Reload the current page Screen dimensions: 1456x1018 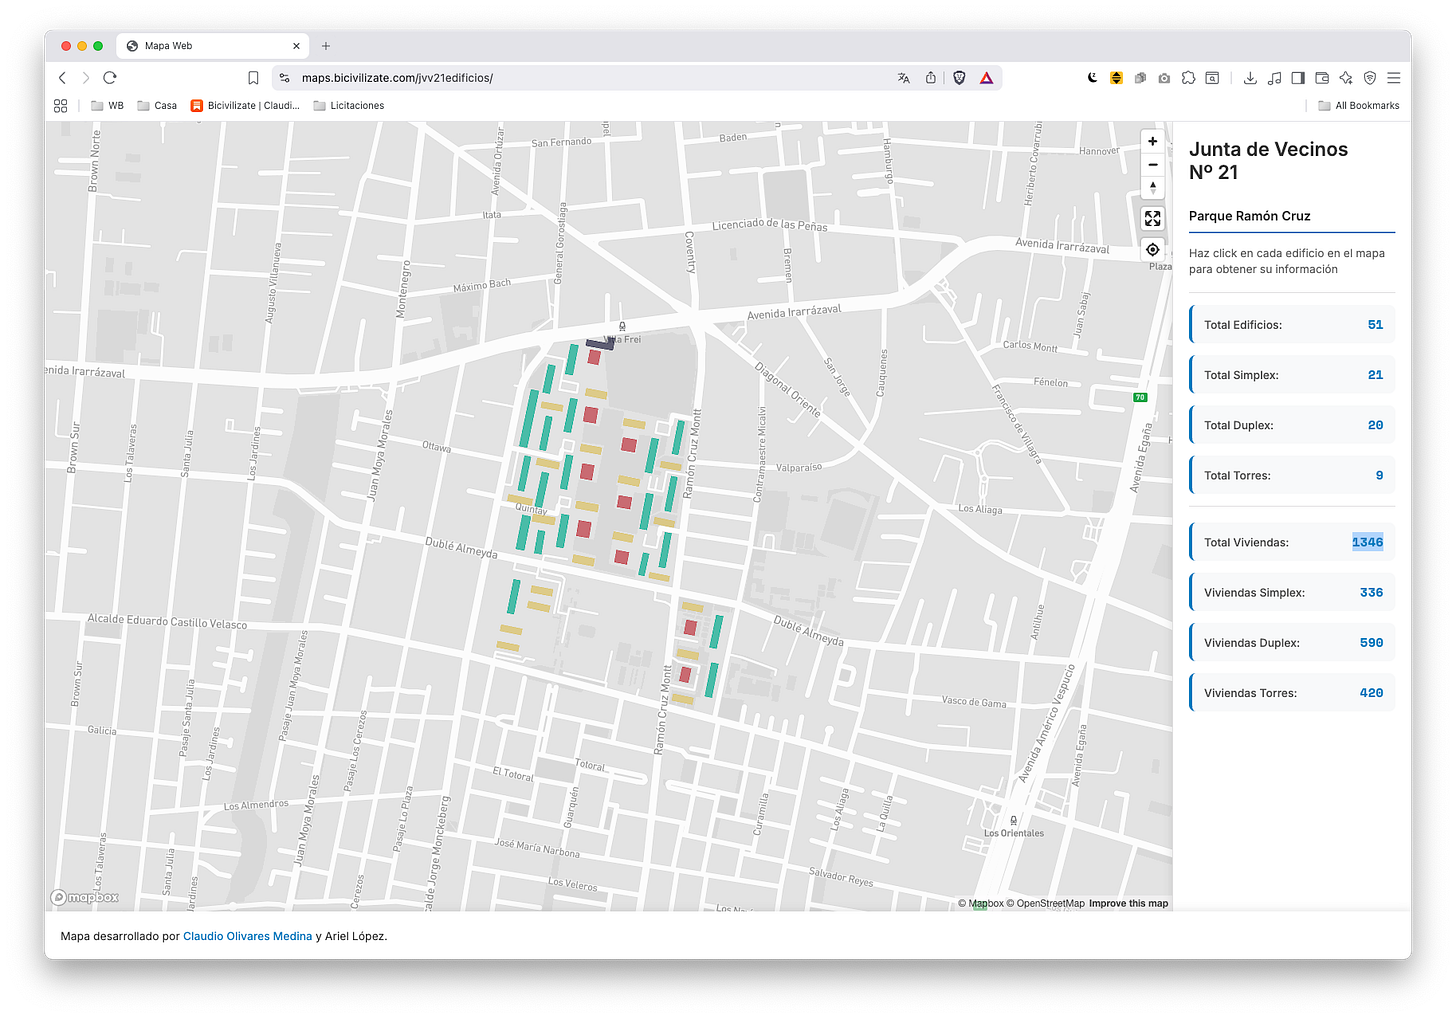click(x=110, y=78)
